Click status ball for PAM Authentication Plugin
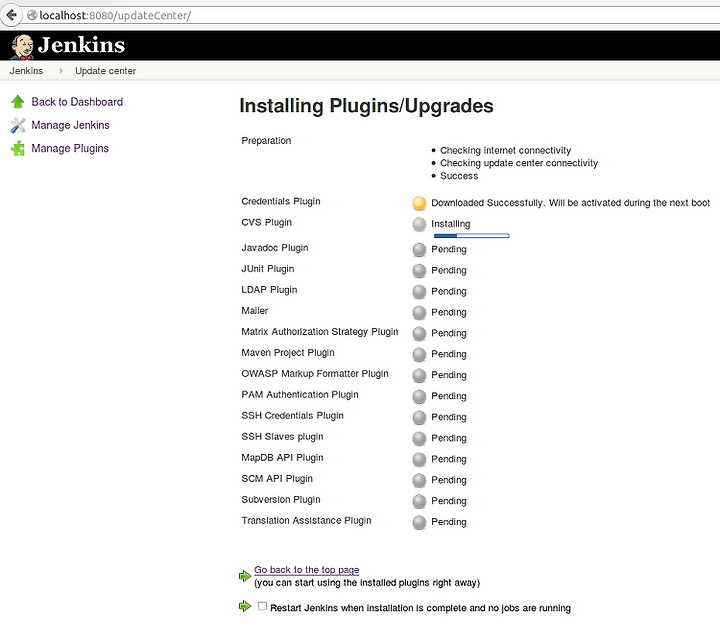 click(x=419, y=396)
